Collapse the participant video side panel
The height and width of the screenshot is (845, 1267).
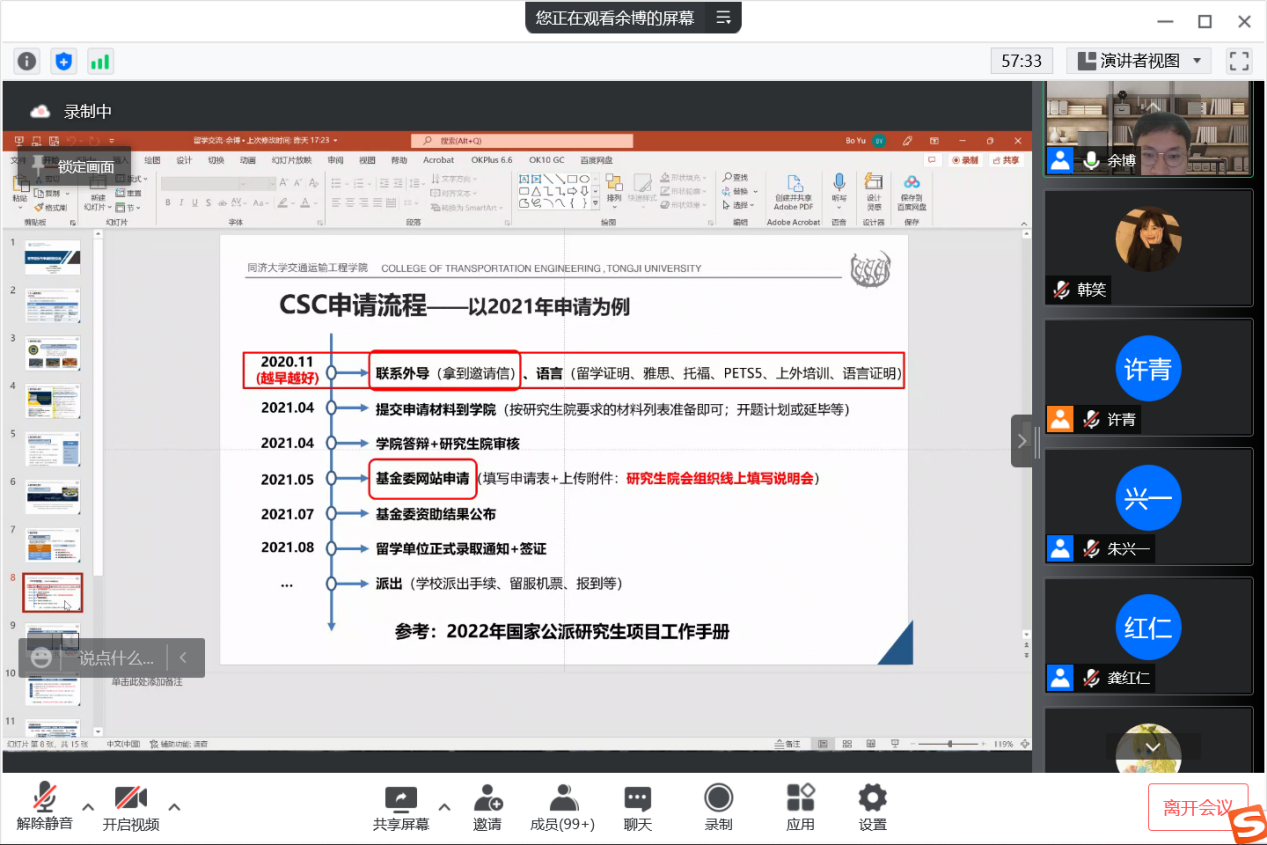click(x=1021, y=441)
